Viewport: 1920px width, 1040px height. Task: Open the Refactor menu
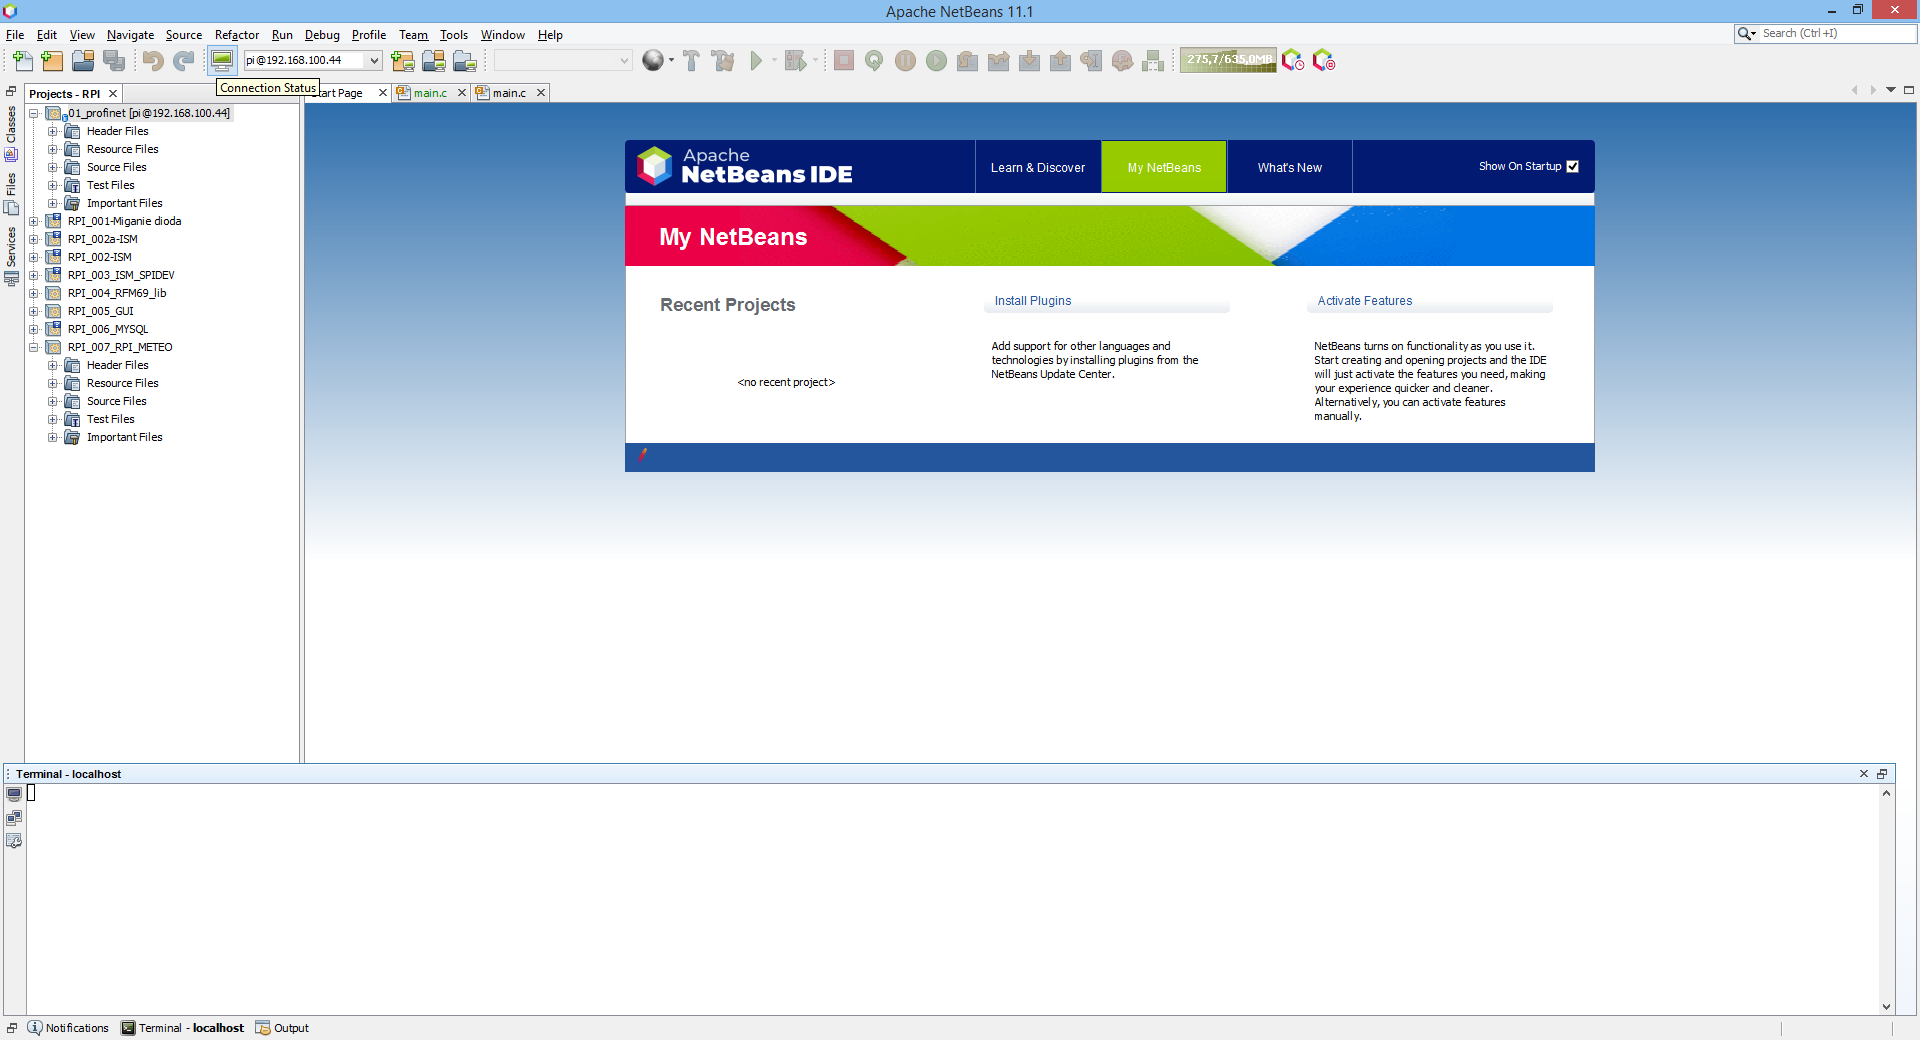[236, 35]
